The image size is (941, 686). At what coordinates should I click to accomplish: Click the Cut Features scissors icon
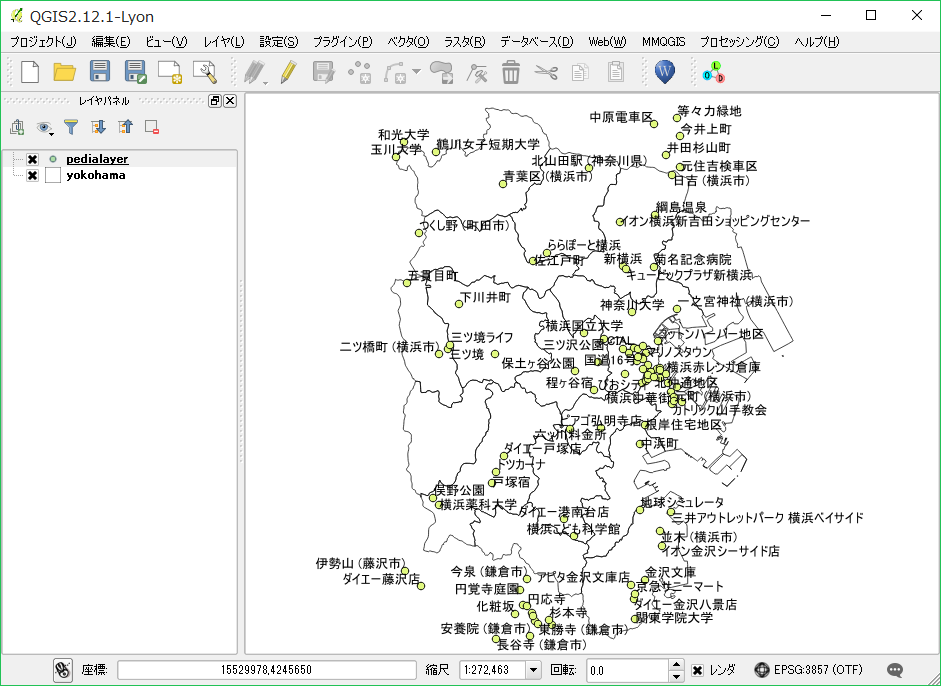click(546, 72)
